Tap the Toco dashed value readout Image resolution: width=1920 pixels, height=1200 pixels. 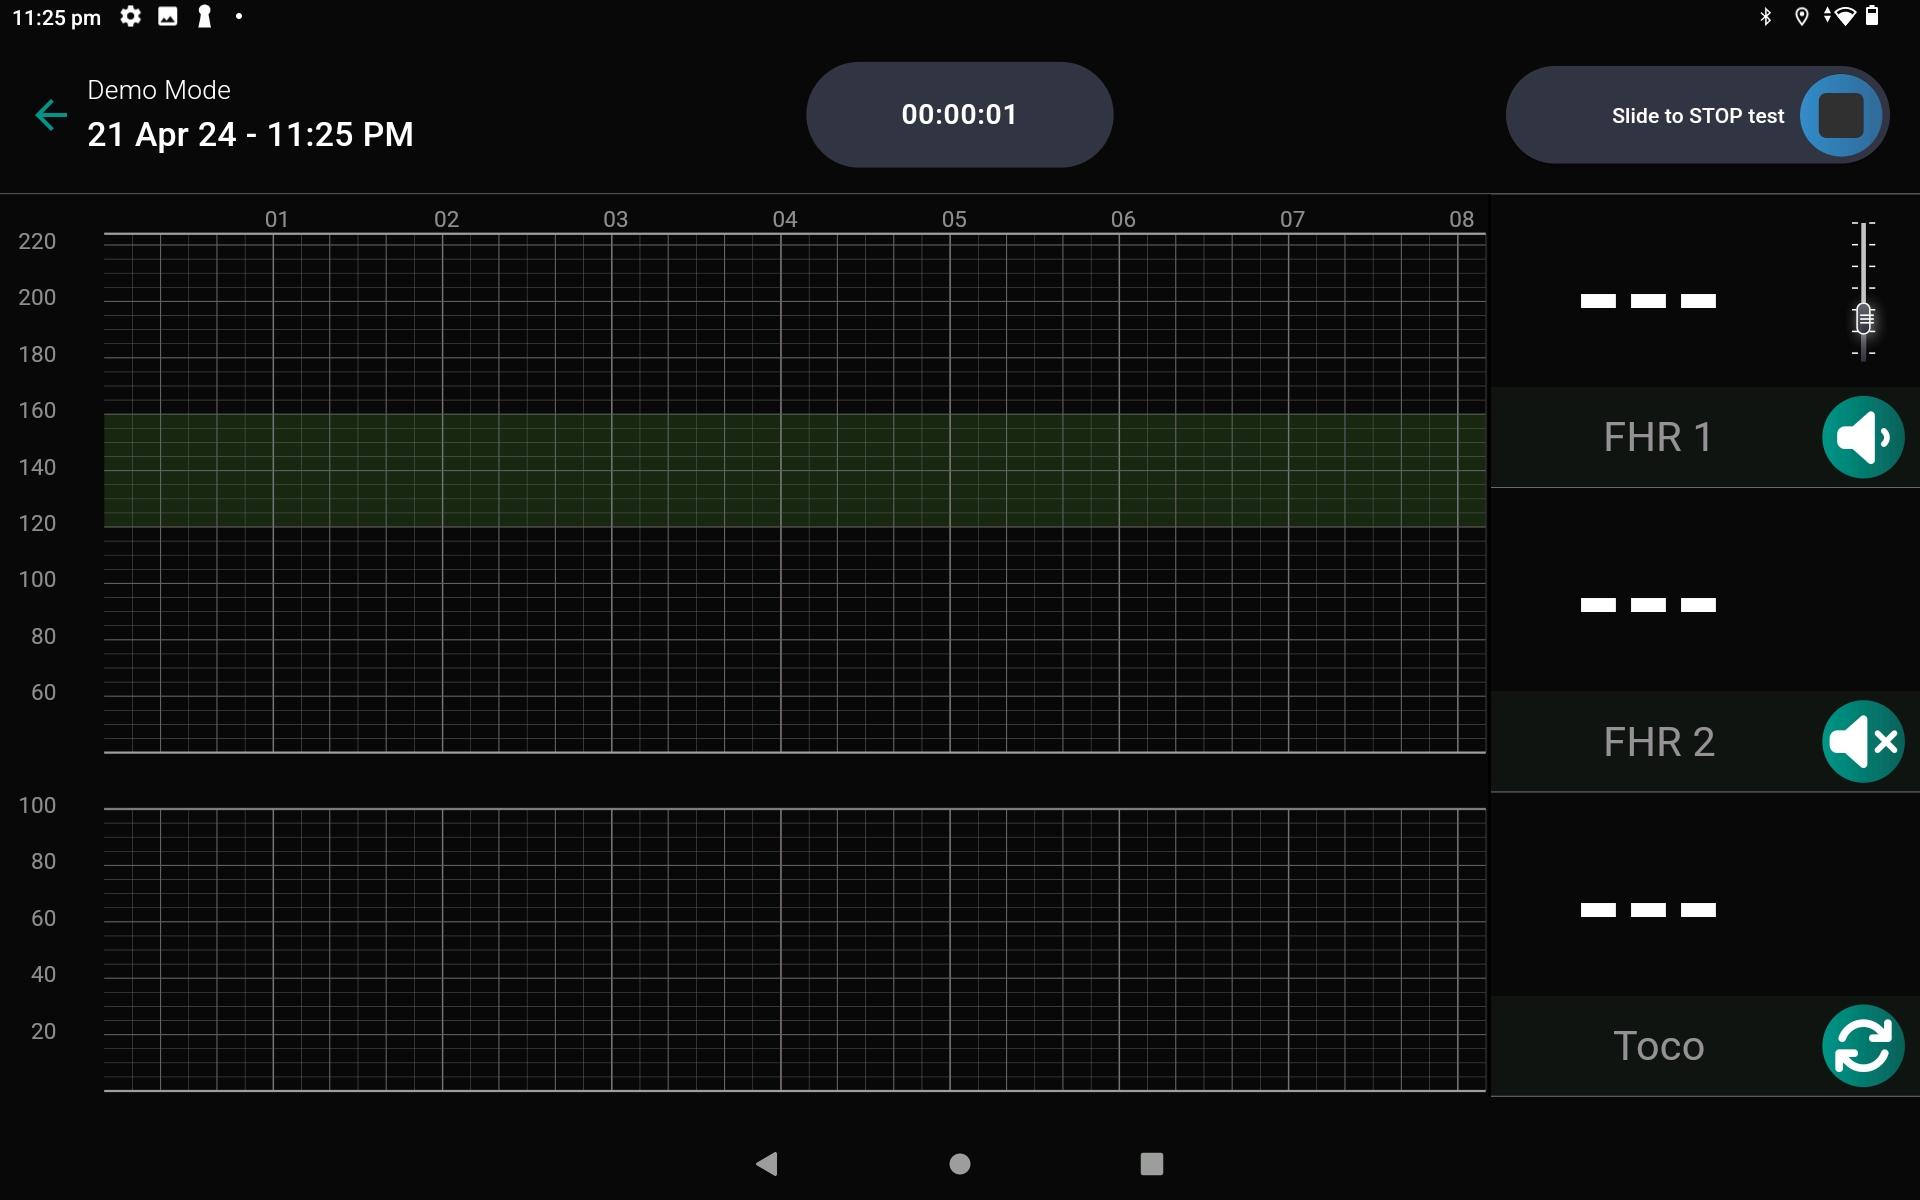(1648, 910)
